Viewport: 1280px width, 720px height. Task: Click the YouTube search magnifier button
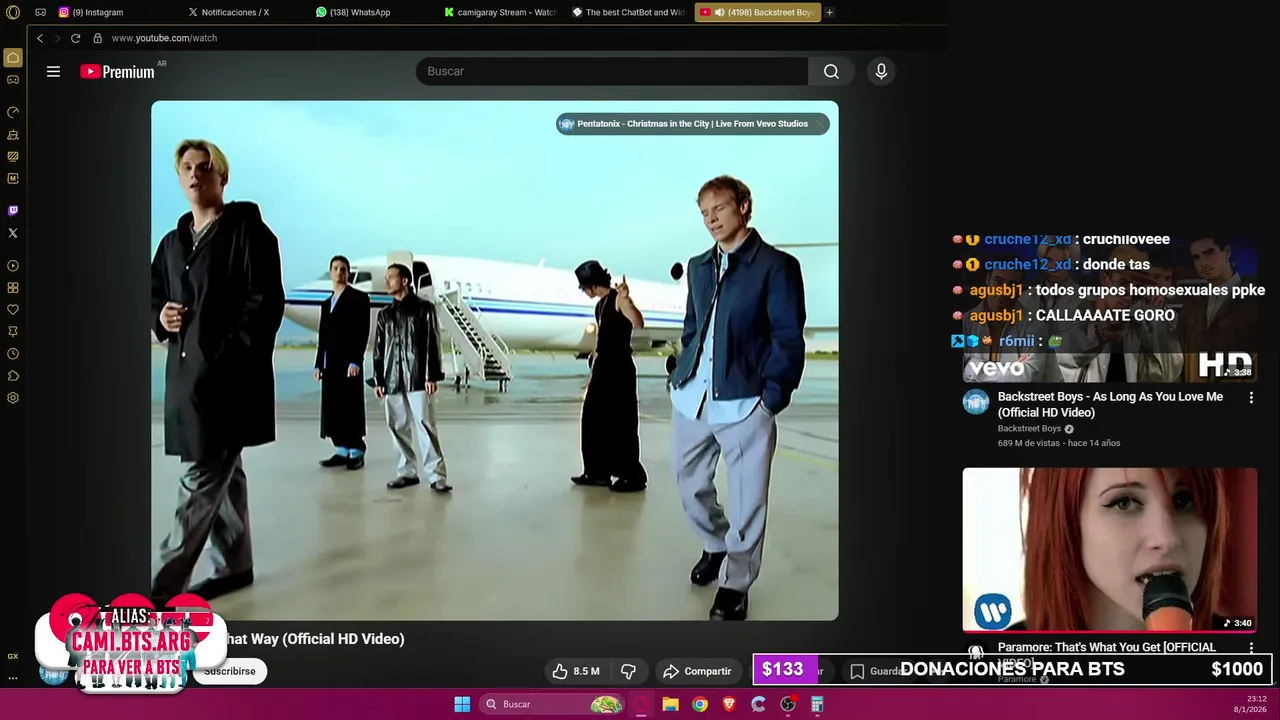[831, 71]
